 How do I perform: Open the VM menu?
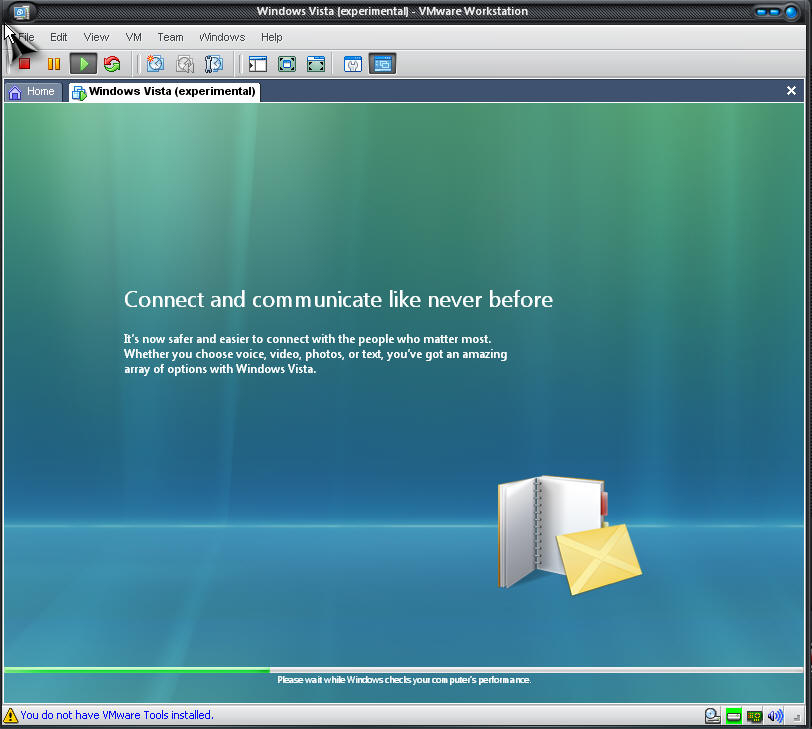(x=134, y=37)
